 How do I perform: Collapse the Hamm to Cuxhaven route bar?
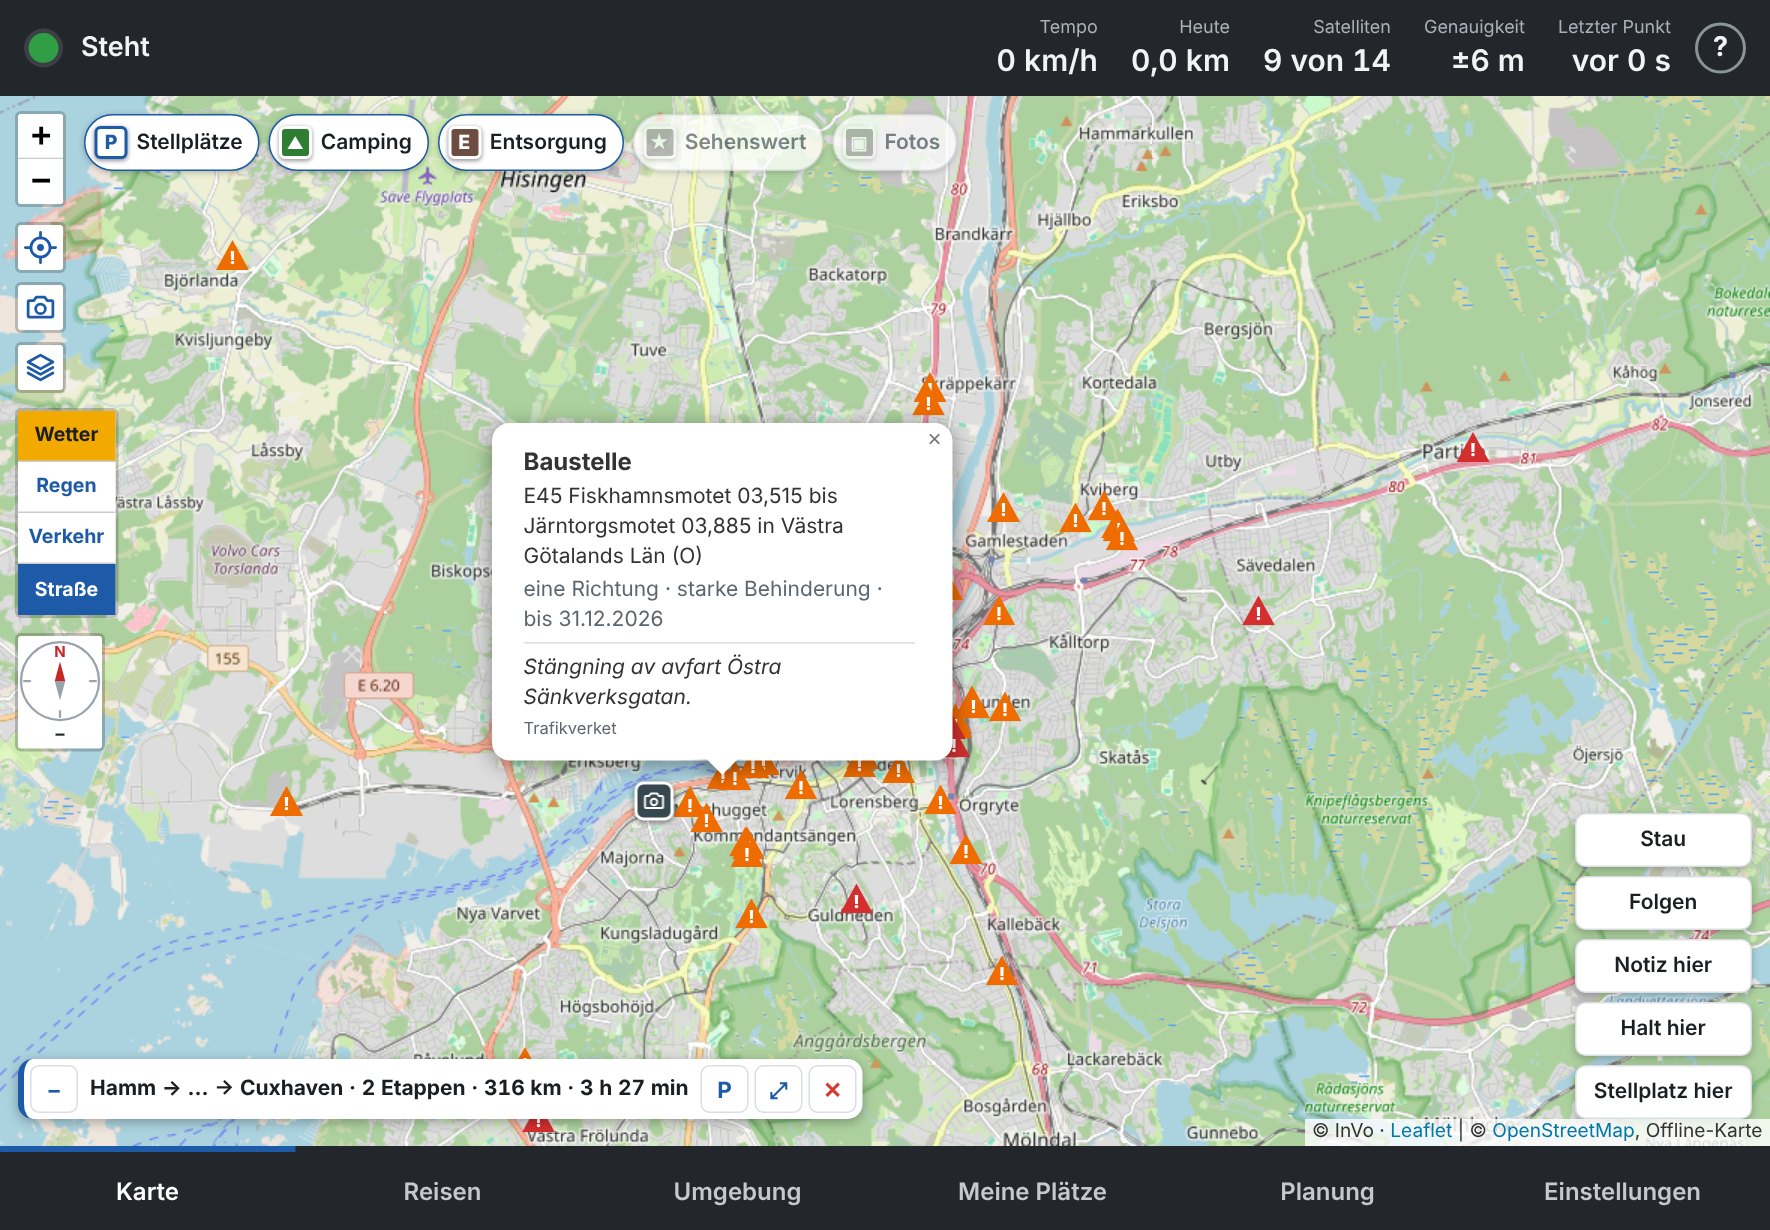click(55, 1089)
